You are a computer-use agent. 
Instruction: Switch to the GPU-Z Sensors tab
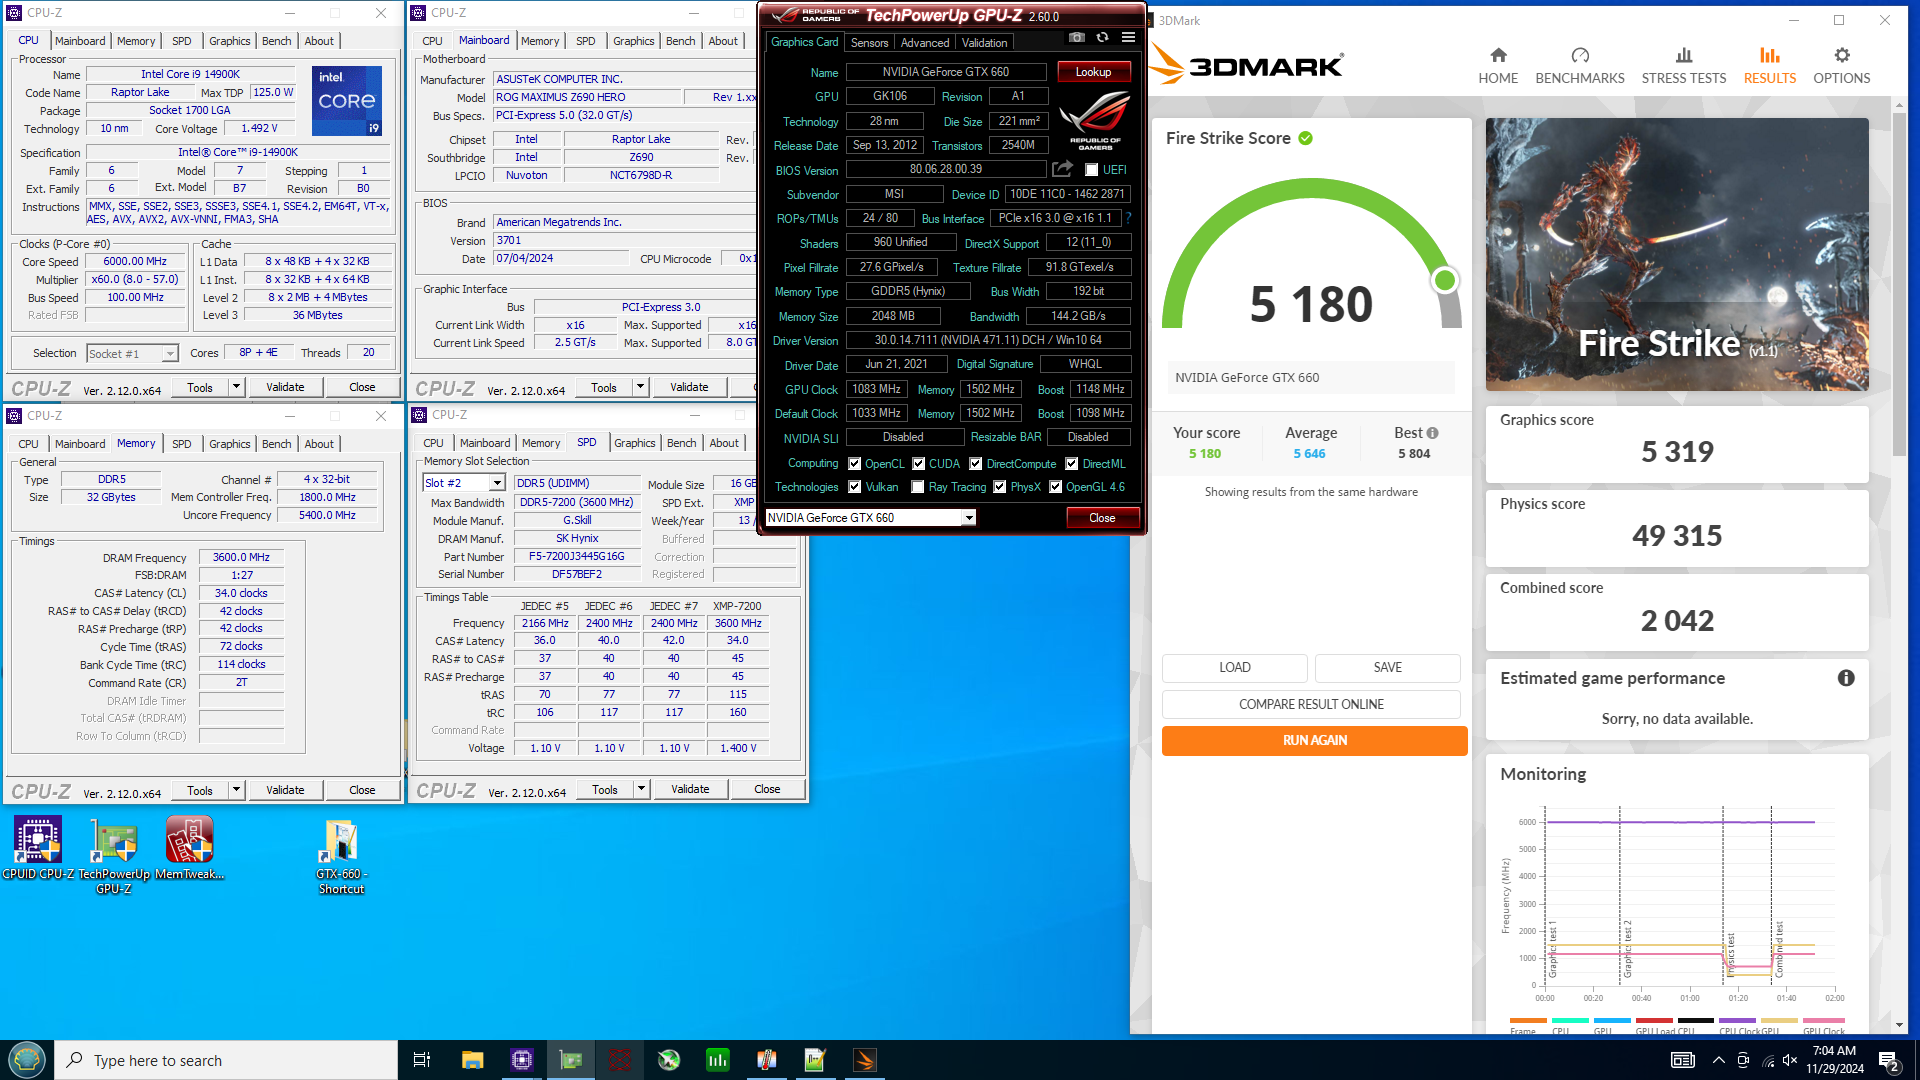[869, 42]
